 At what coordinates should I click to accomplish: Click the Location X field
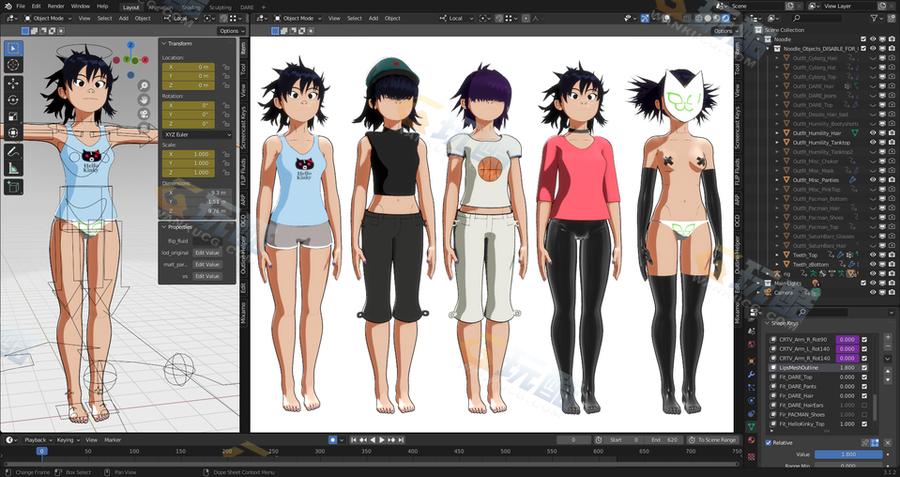188,67
